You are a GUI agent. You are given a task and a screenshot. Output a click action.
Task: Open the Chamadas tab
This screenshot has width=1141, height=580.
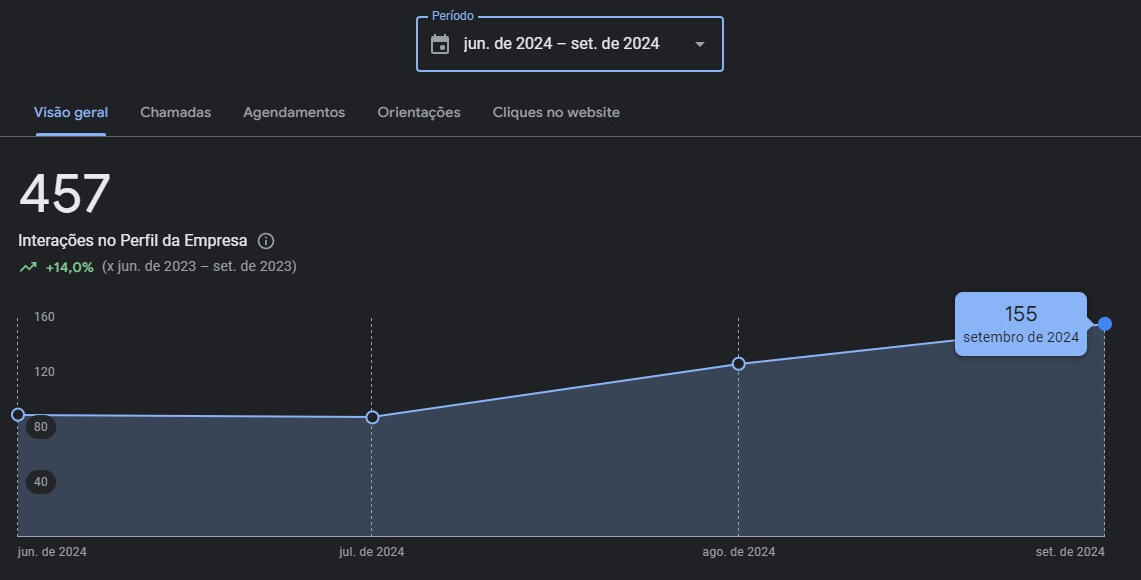(176, 113)
